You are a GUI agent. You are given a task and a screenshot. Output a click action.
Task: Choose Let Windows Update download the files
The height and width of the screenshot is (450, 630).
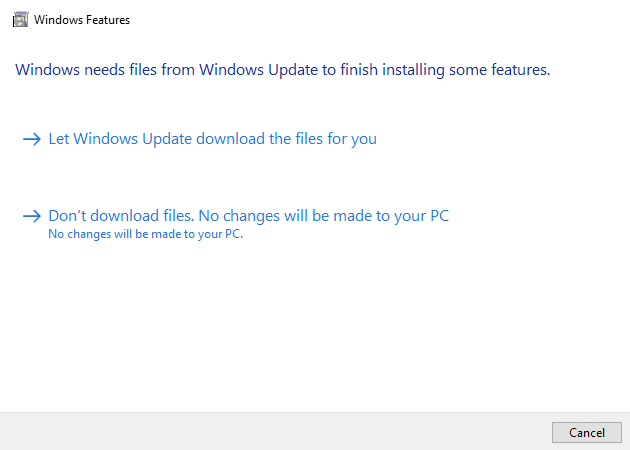coord(212,139)
